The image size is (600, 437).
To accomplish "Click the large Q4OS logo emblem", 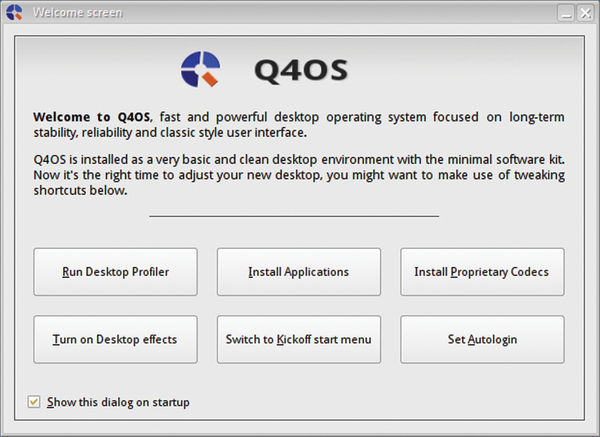I will tap(201, 69).
